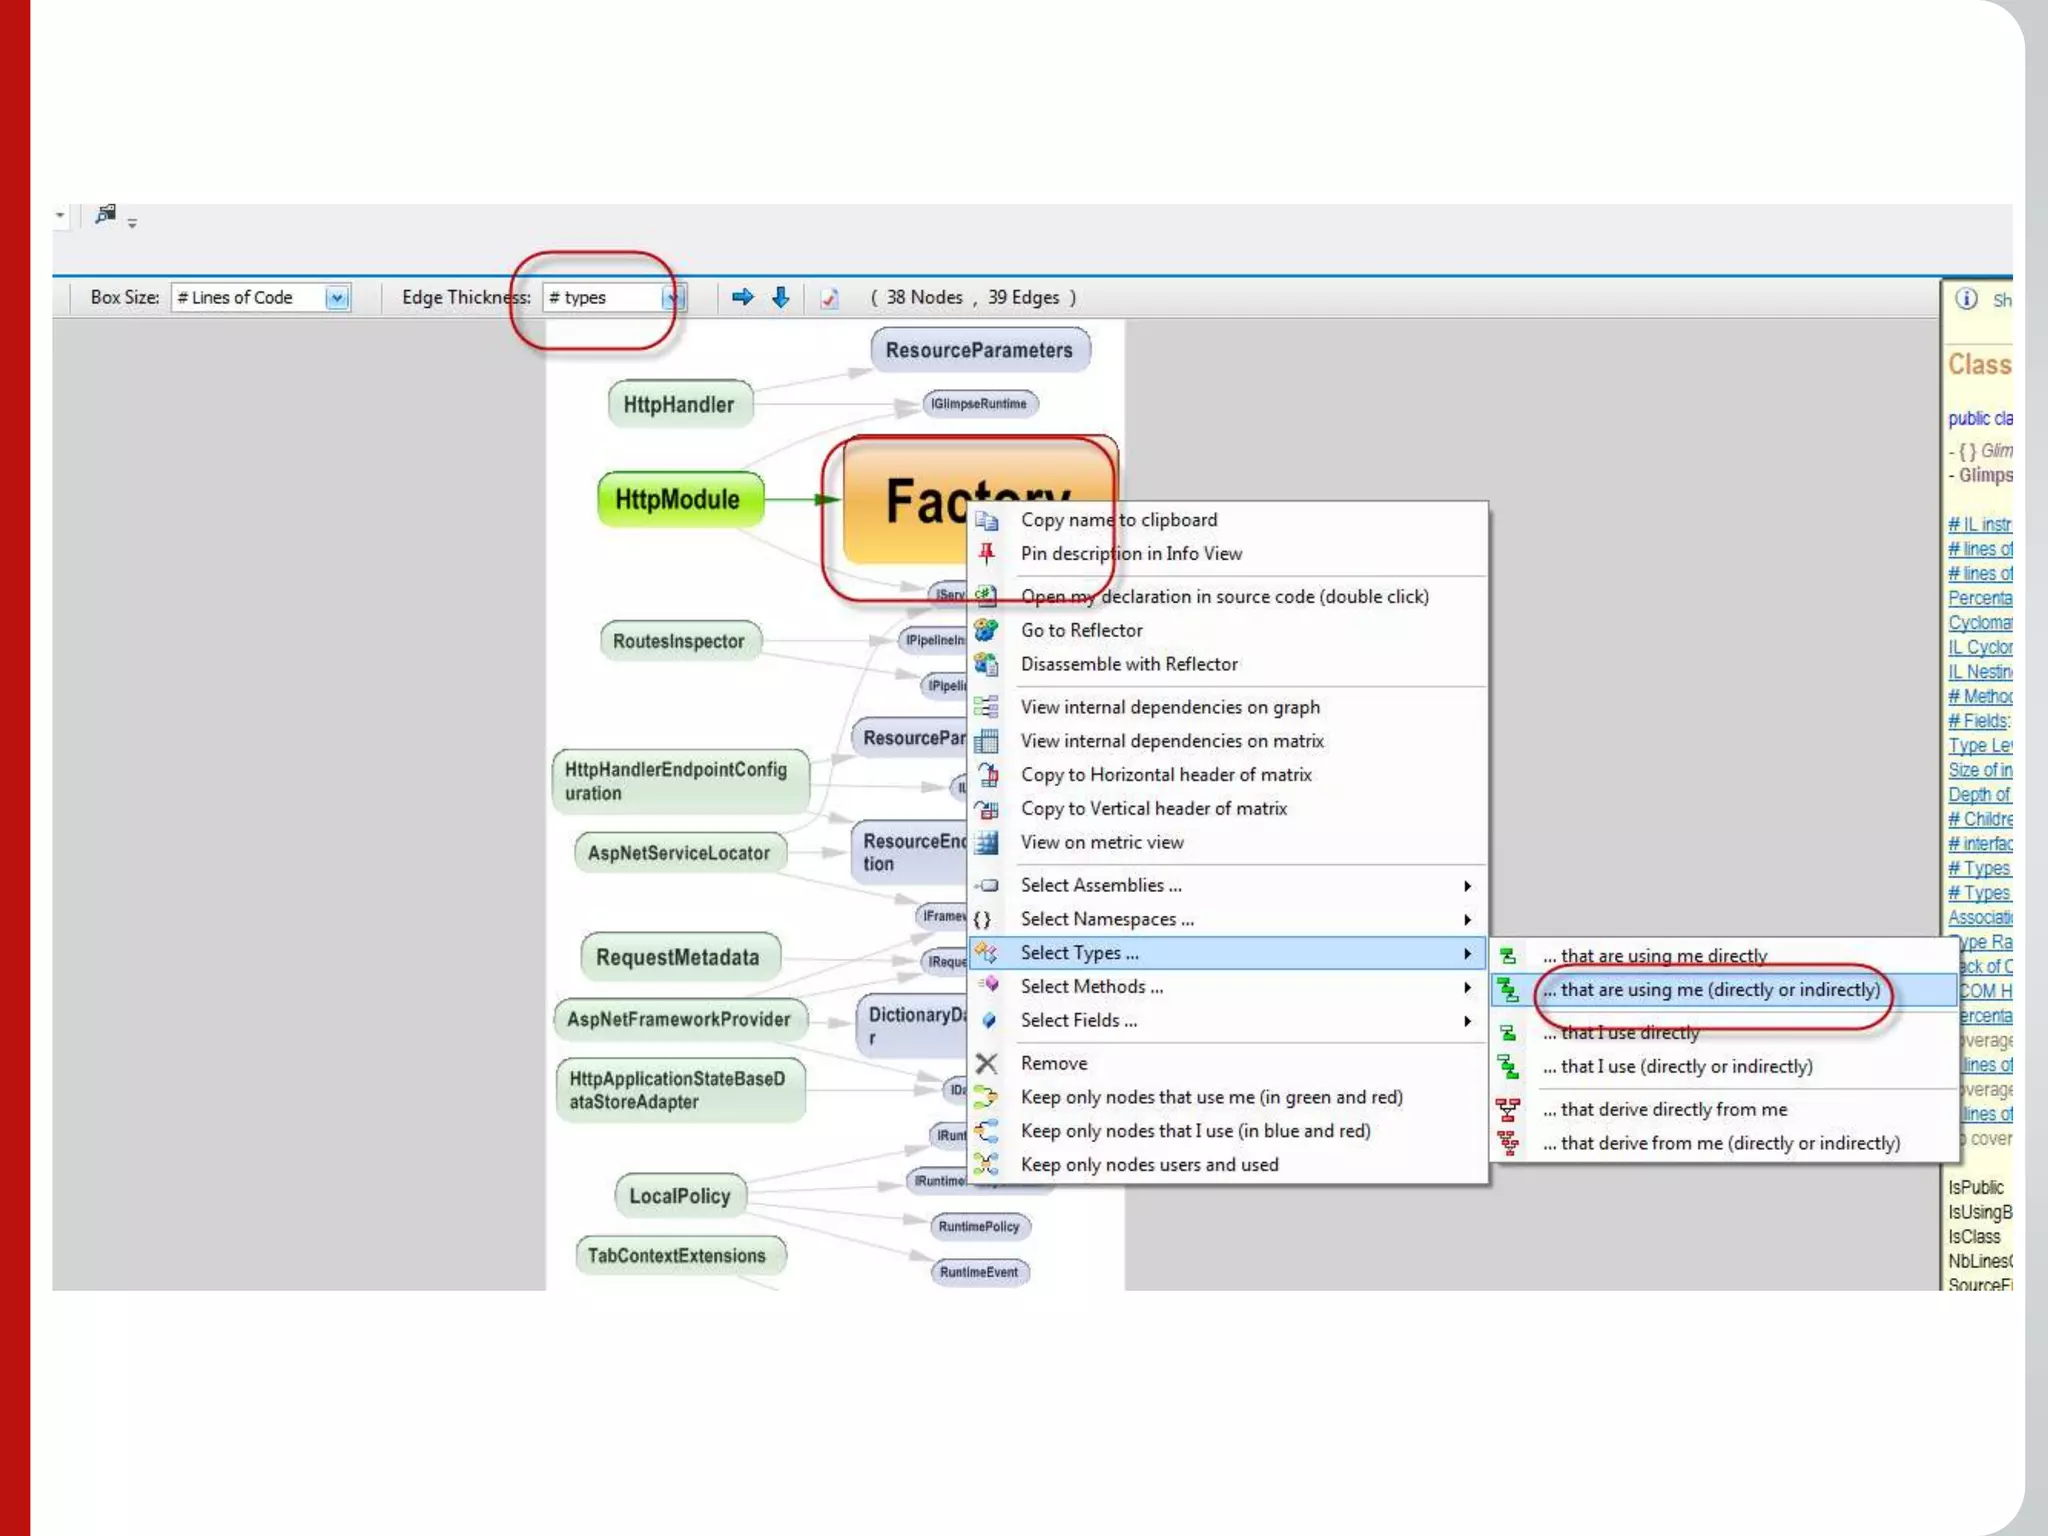Screen dimensions: 2048x1536
Task: Click the Reflector icon beside Go to Reflector
Action: click(x=987, y=630)
